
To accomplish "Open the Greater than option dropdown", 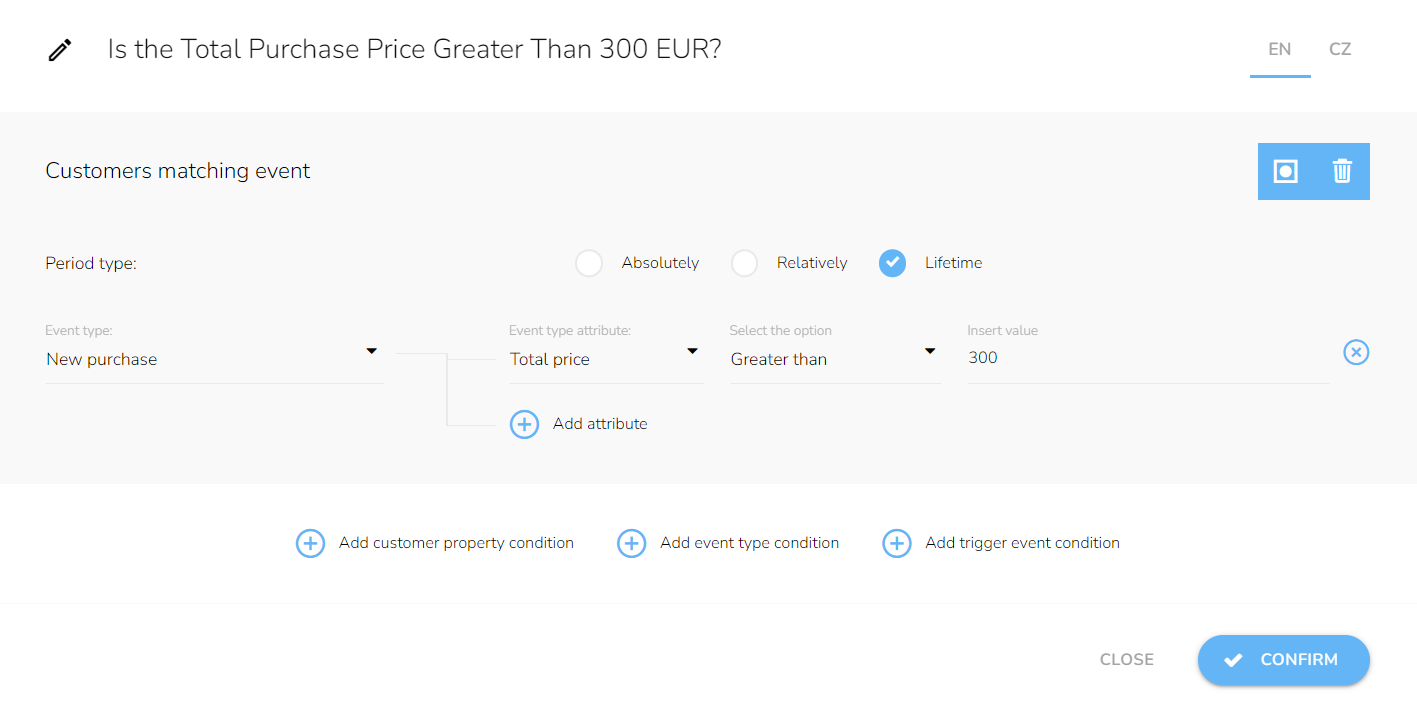I will (x=835, y=359).
